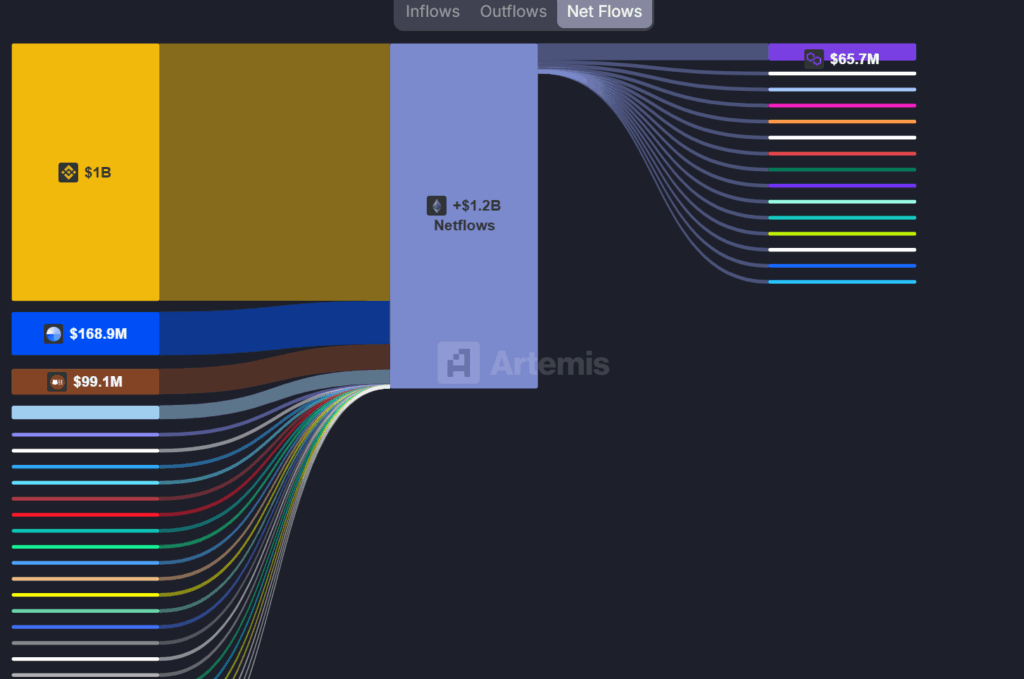This screenshot has height=679, width=1024.
Task: Click the dark brown flow band from $99.1M node
Action: [274, 371]
